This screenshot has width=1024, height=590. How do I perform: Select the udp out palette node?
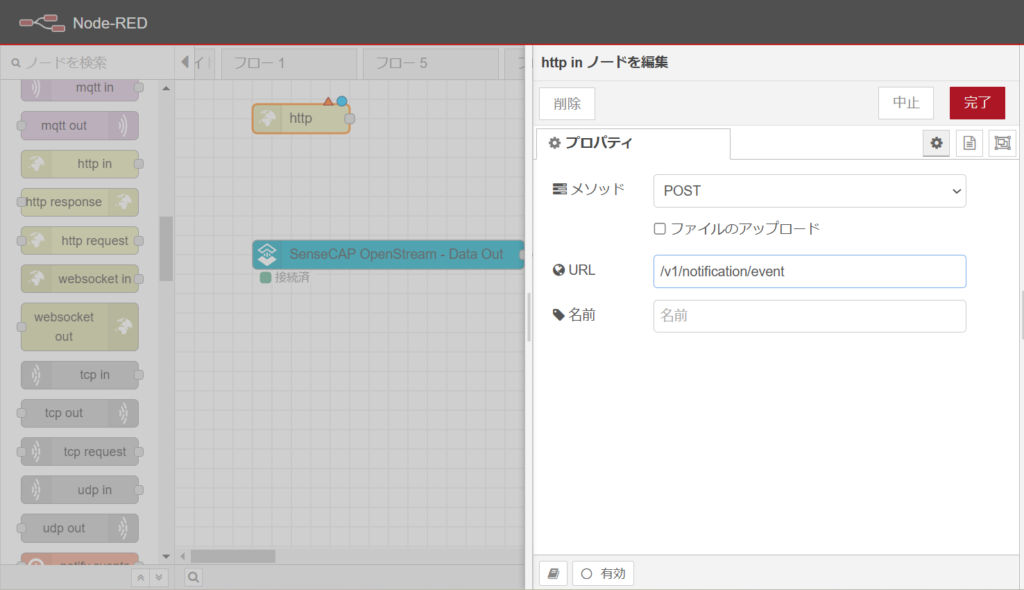tap(80, 528)
